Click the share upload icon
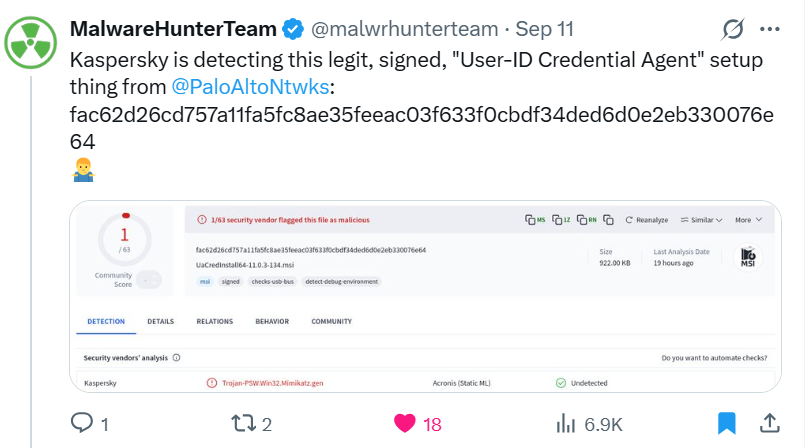The width and height of the screenshot is (808, 448). 769,423
